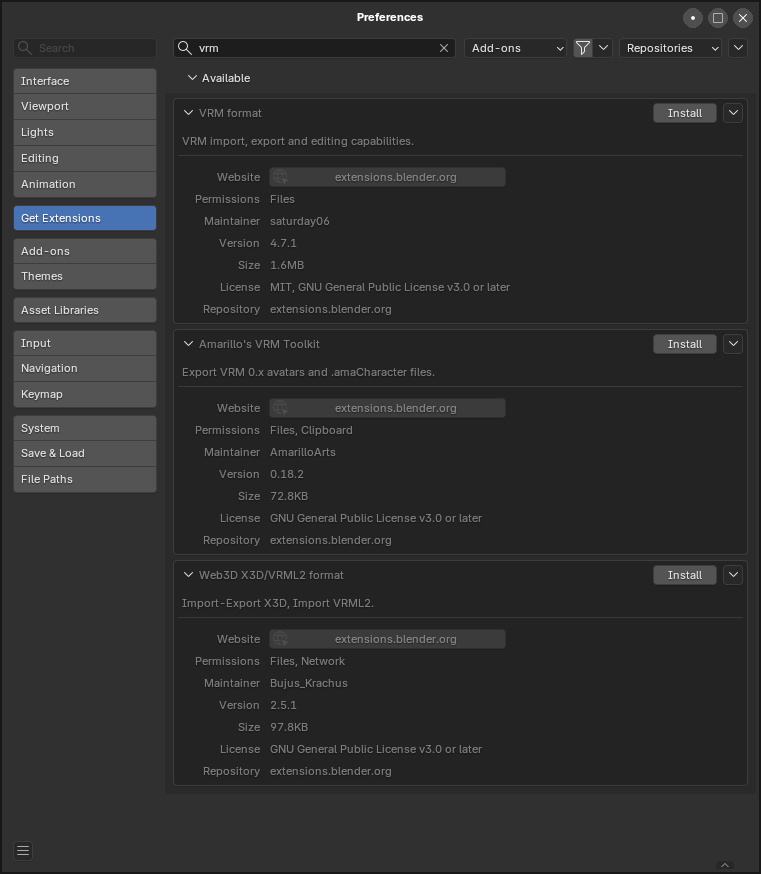Install the Web3D X3D/VRML2 format add-on
The image size is (761, 874).
pos(685,575)
